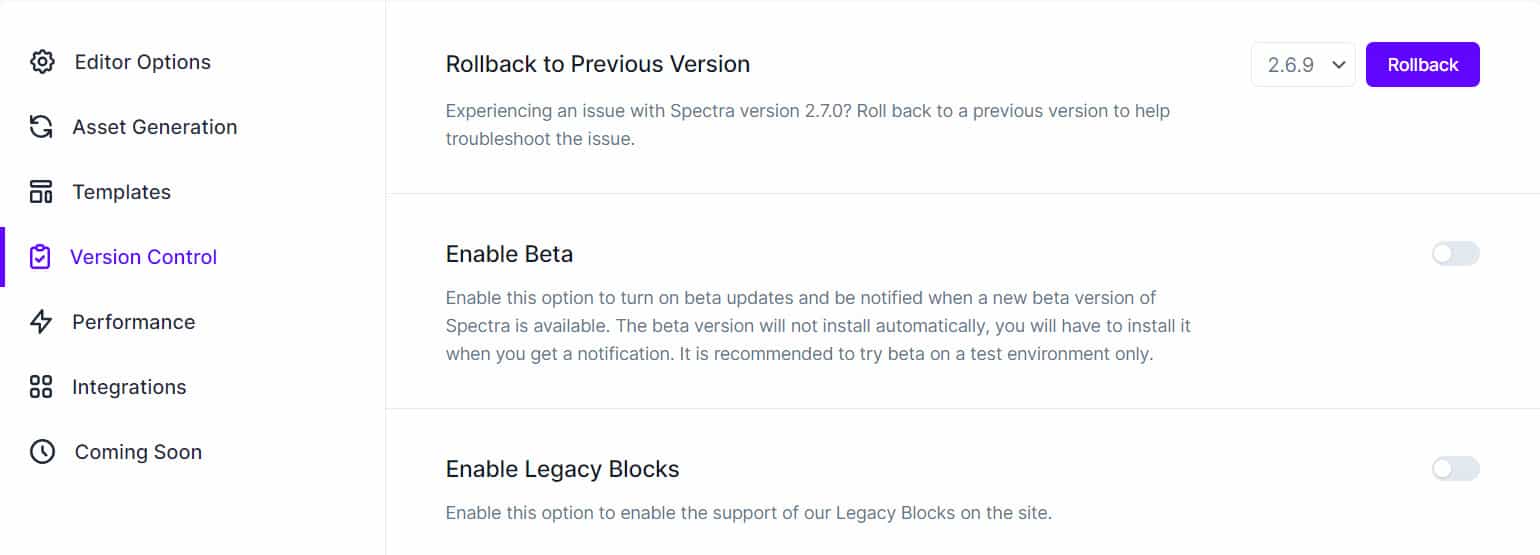Viewport: 1540px width, 555px height.
Task: Click the Templates layout icon
Action: point(41,192)
